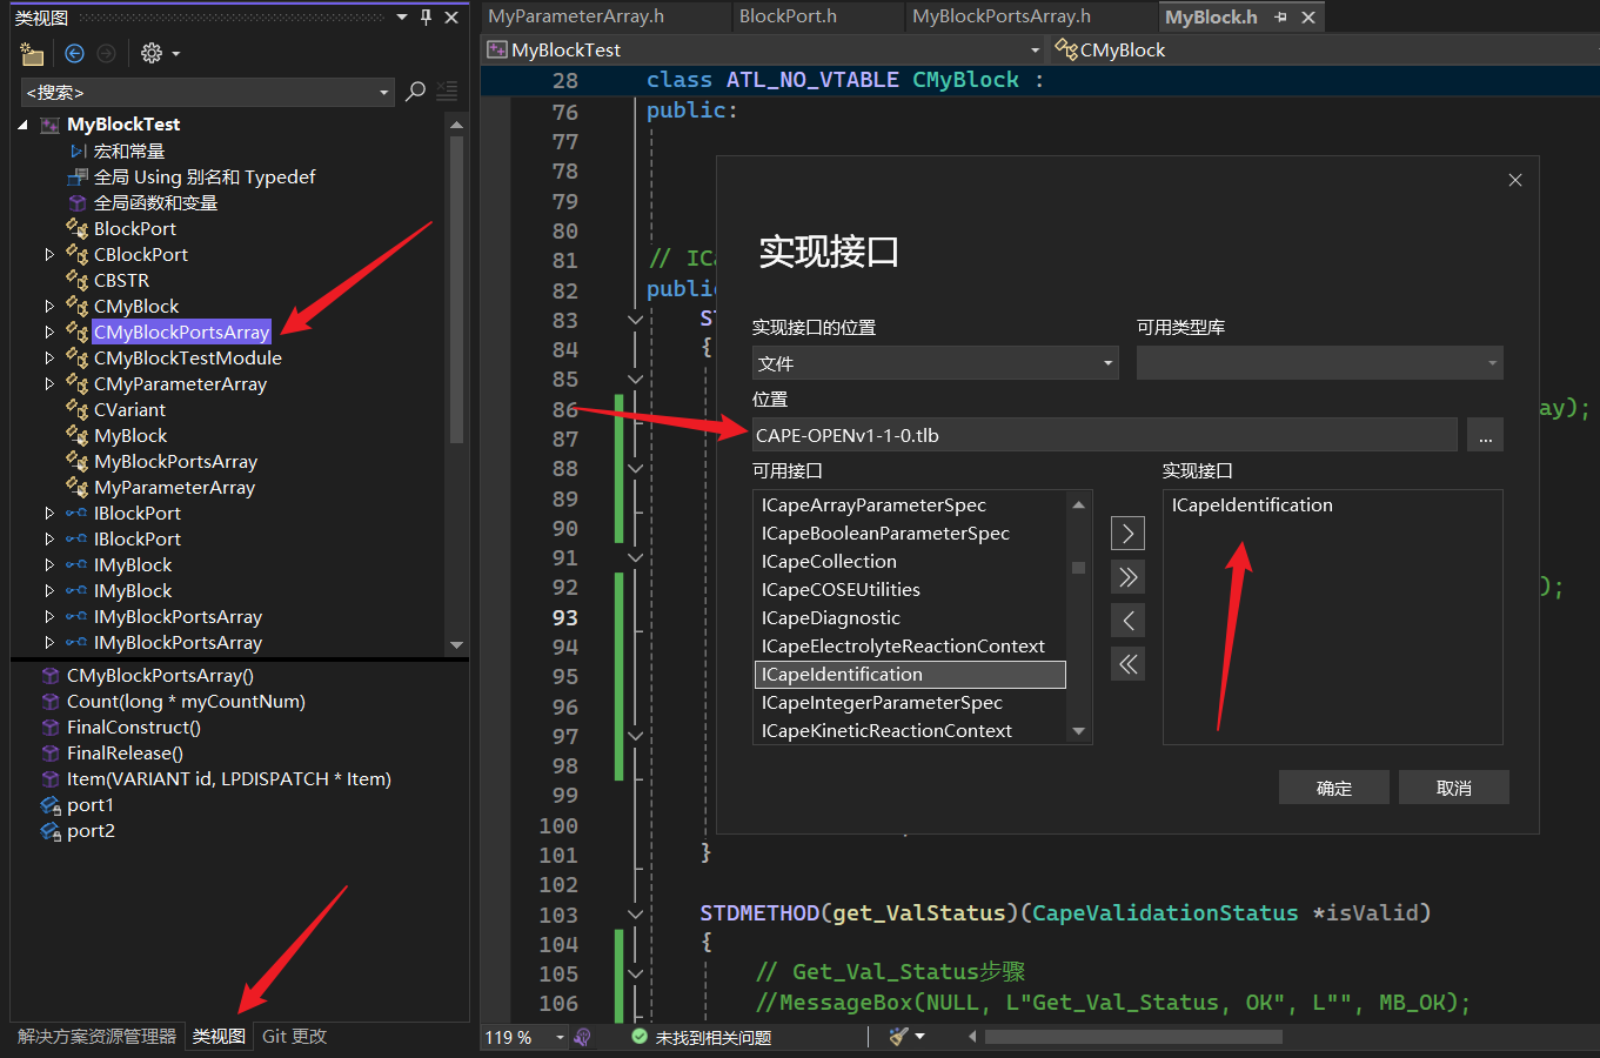
Task: Click the search options list icon
Action: coord(447,92)
